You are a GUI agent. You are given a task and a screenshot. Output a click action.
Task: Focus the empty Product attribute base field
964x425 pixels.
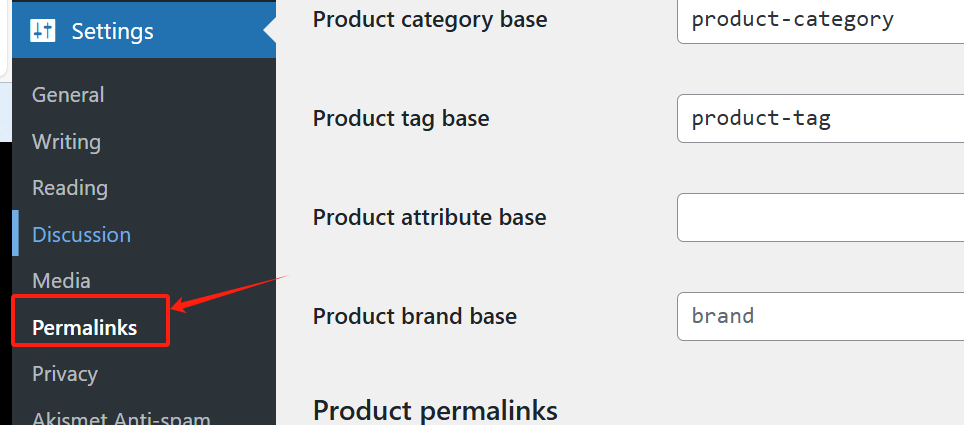820,218
